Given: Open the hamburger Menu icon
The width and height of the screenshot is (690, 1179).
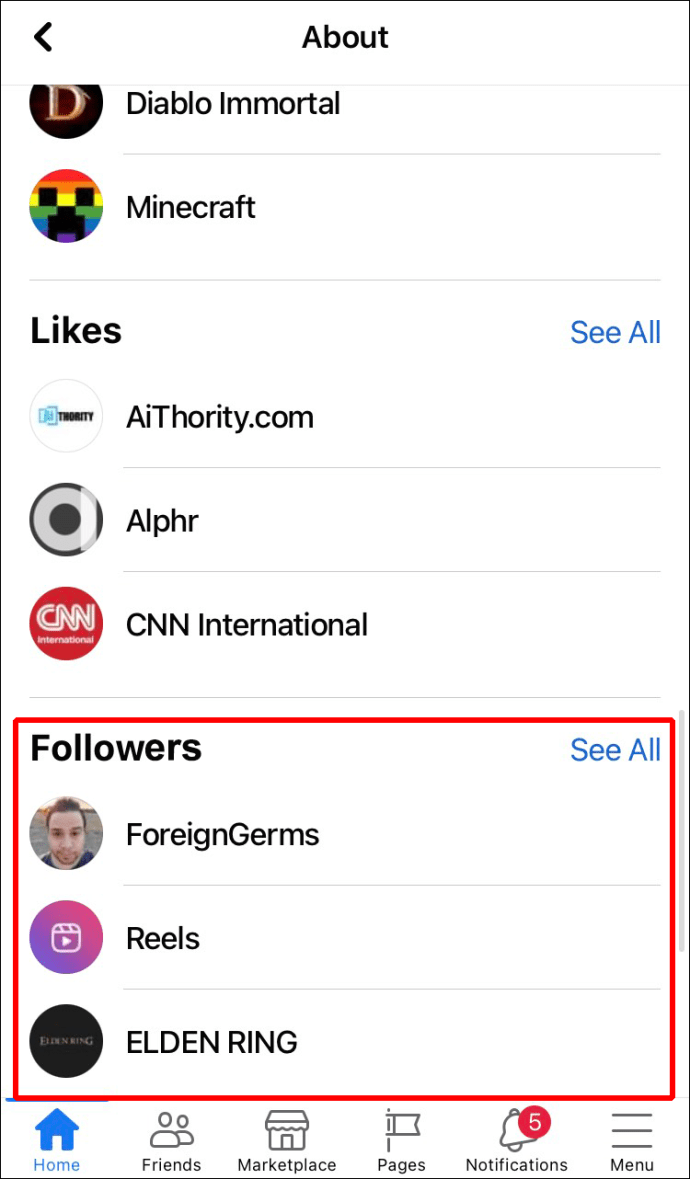Looking at the screenshot, I should [x=631, y=1130].
